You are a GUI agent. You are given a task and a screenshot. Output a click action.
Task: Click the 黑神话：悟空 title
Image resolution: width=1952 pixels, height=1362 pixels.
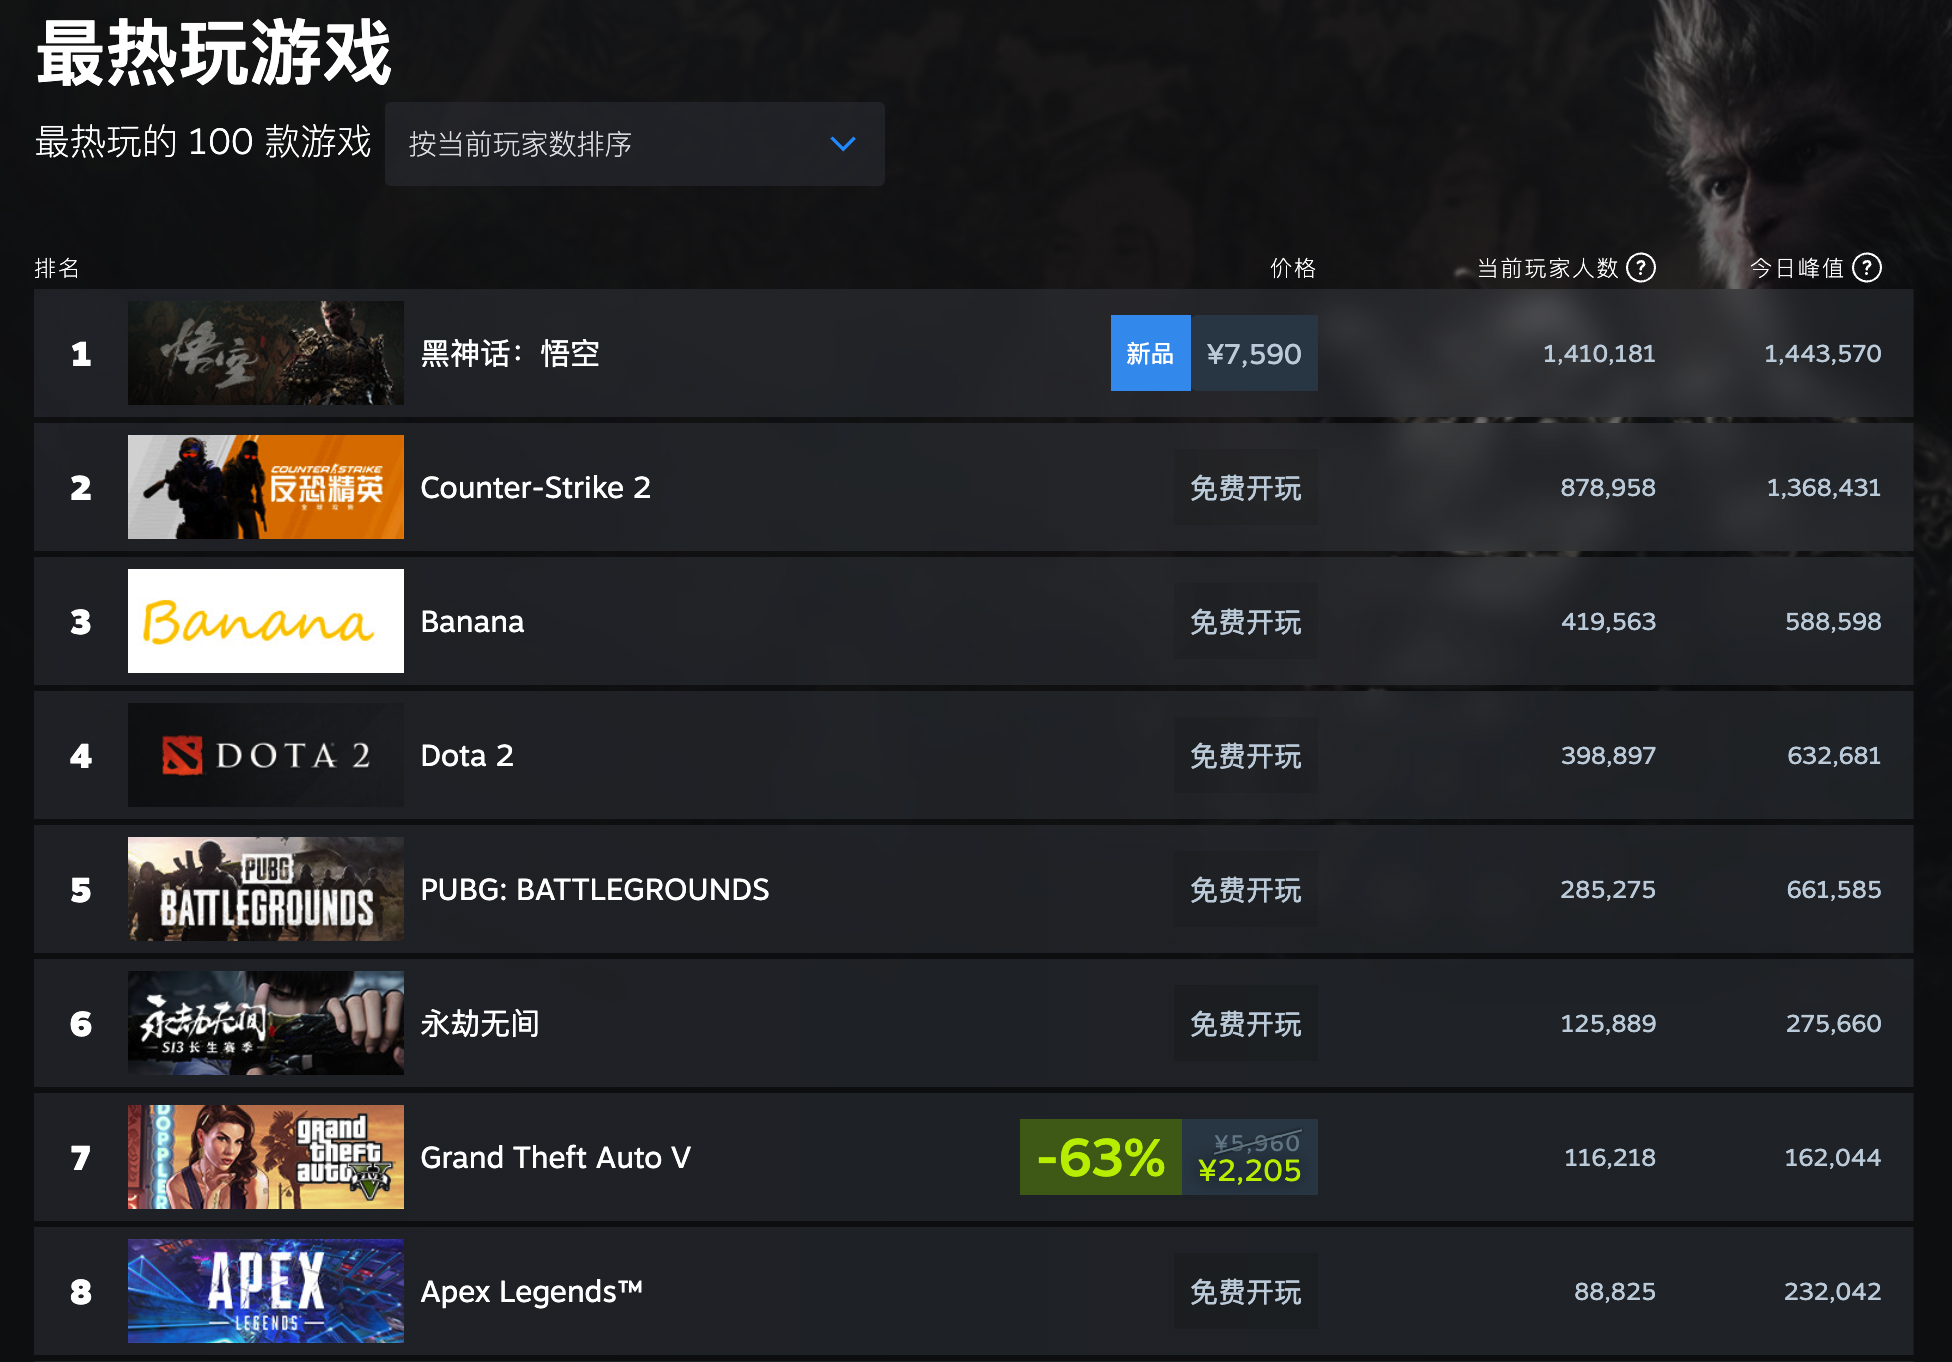[x=510, y=353]
